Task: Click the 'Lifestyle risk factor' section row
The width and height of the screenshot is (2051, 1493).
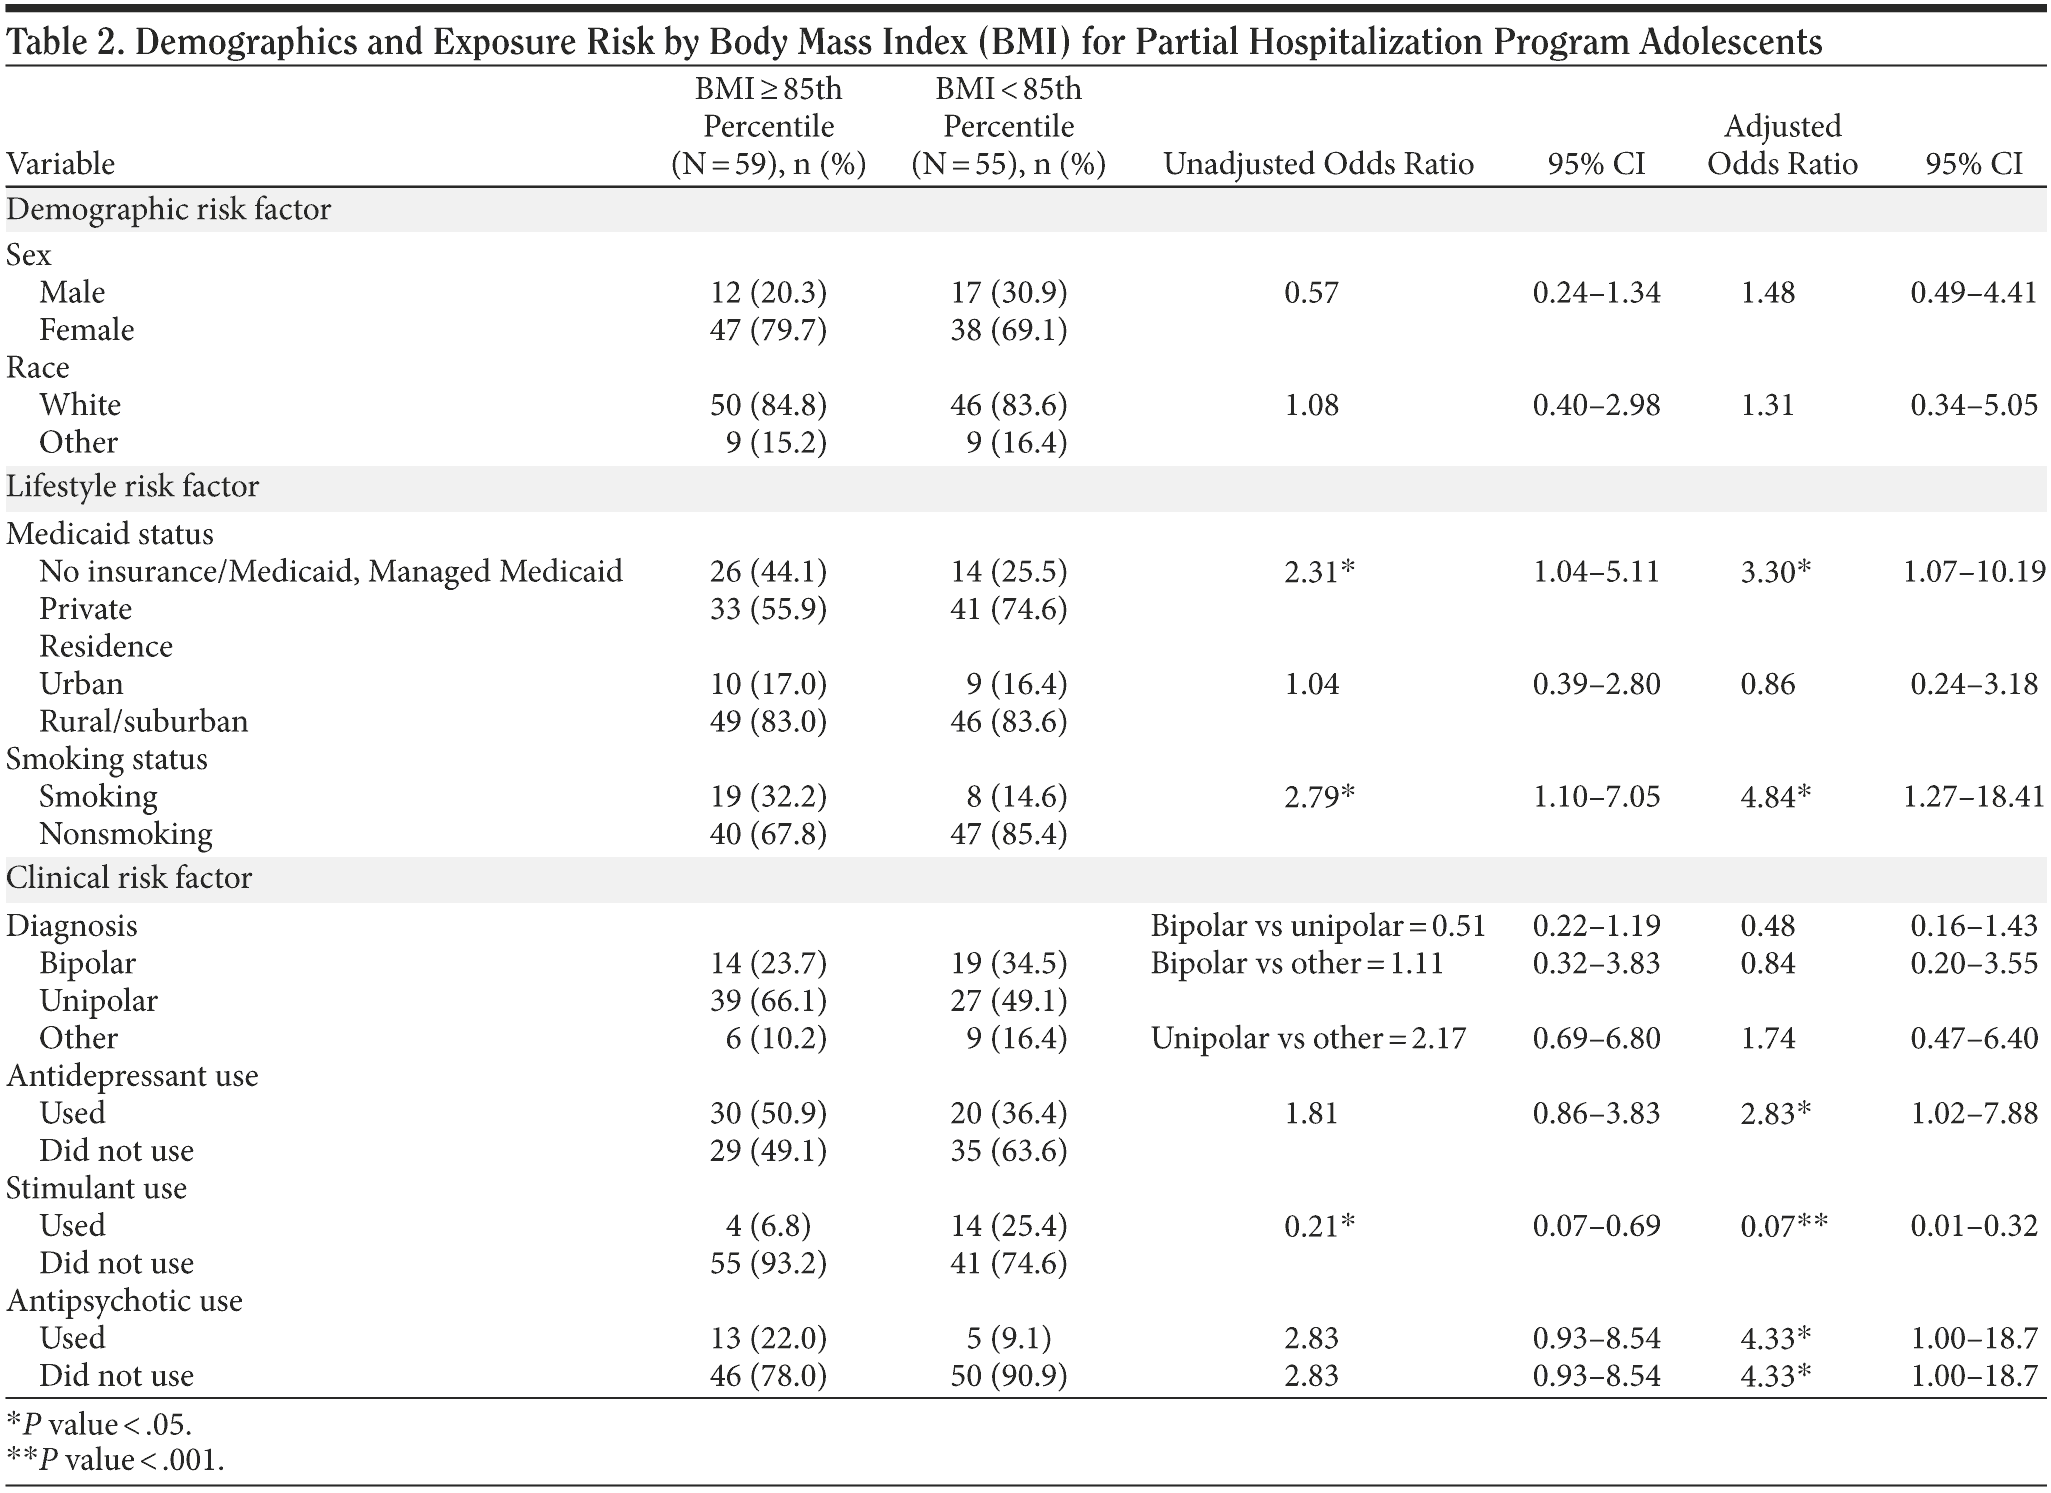Action: click(x=132, y=487)
